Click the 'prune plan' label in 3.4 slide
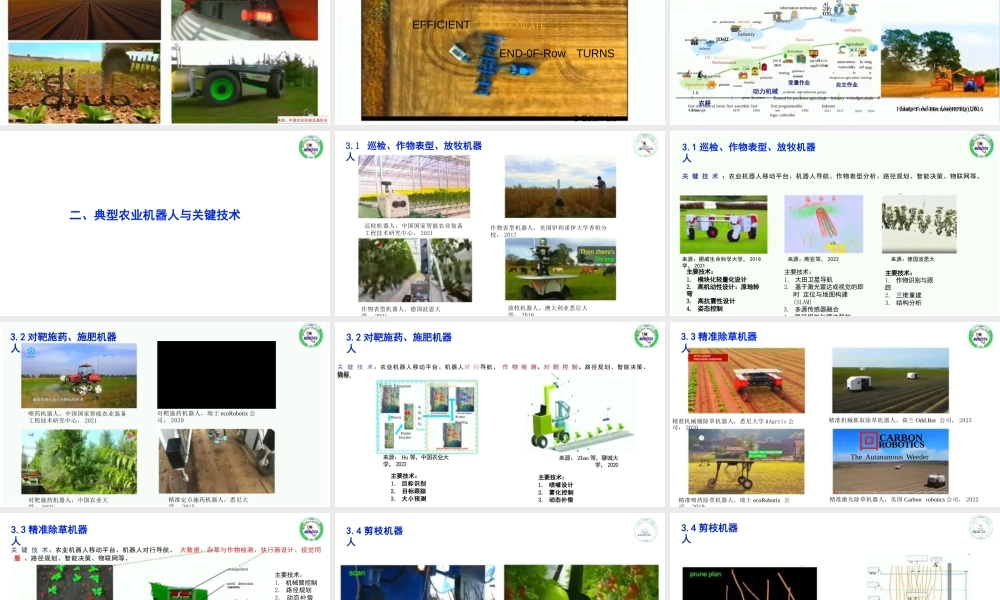 pos(705,574)
